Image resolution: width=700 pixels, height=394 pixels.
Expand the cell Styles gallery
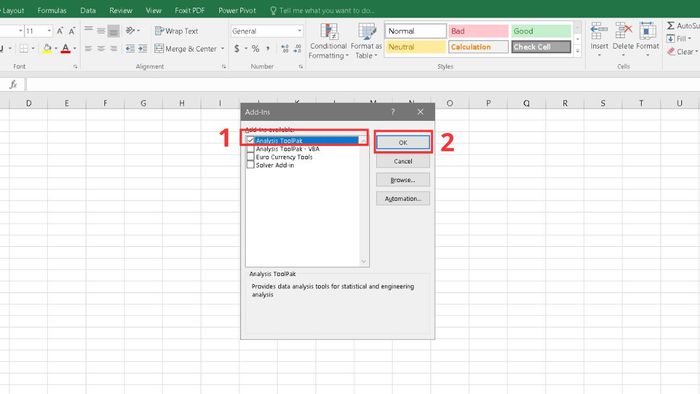point(577,51)
